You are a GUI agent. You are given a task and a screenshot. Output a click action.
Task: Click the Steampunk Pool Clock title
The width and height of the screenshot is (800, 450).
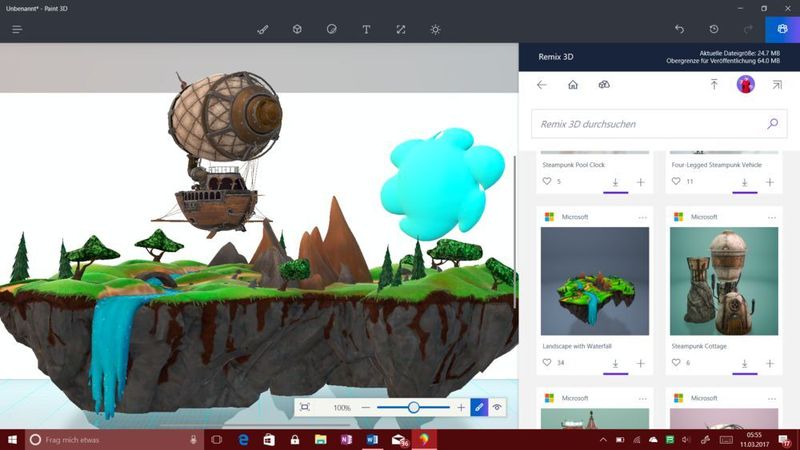[x=573, y=165]
